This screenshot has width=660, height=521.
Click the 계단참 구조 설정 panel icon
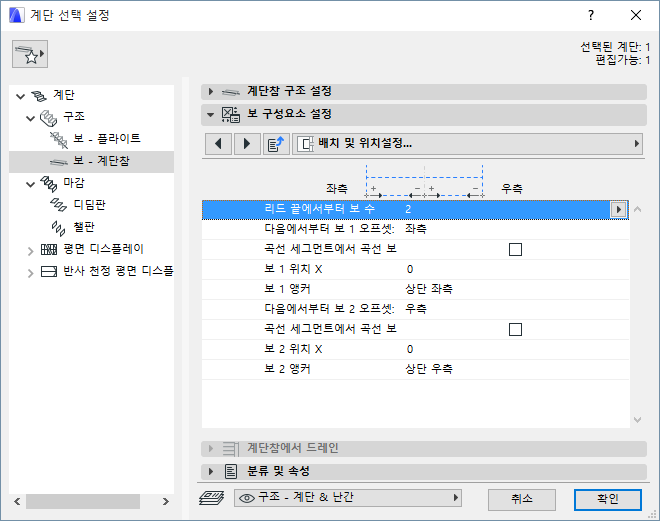[231, 92]
